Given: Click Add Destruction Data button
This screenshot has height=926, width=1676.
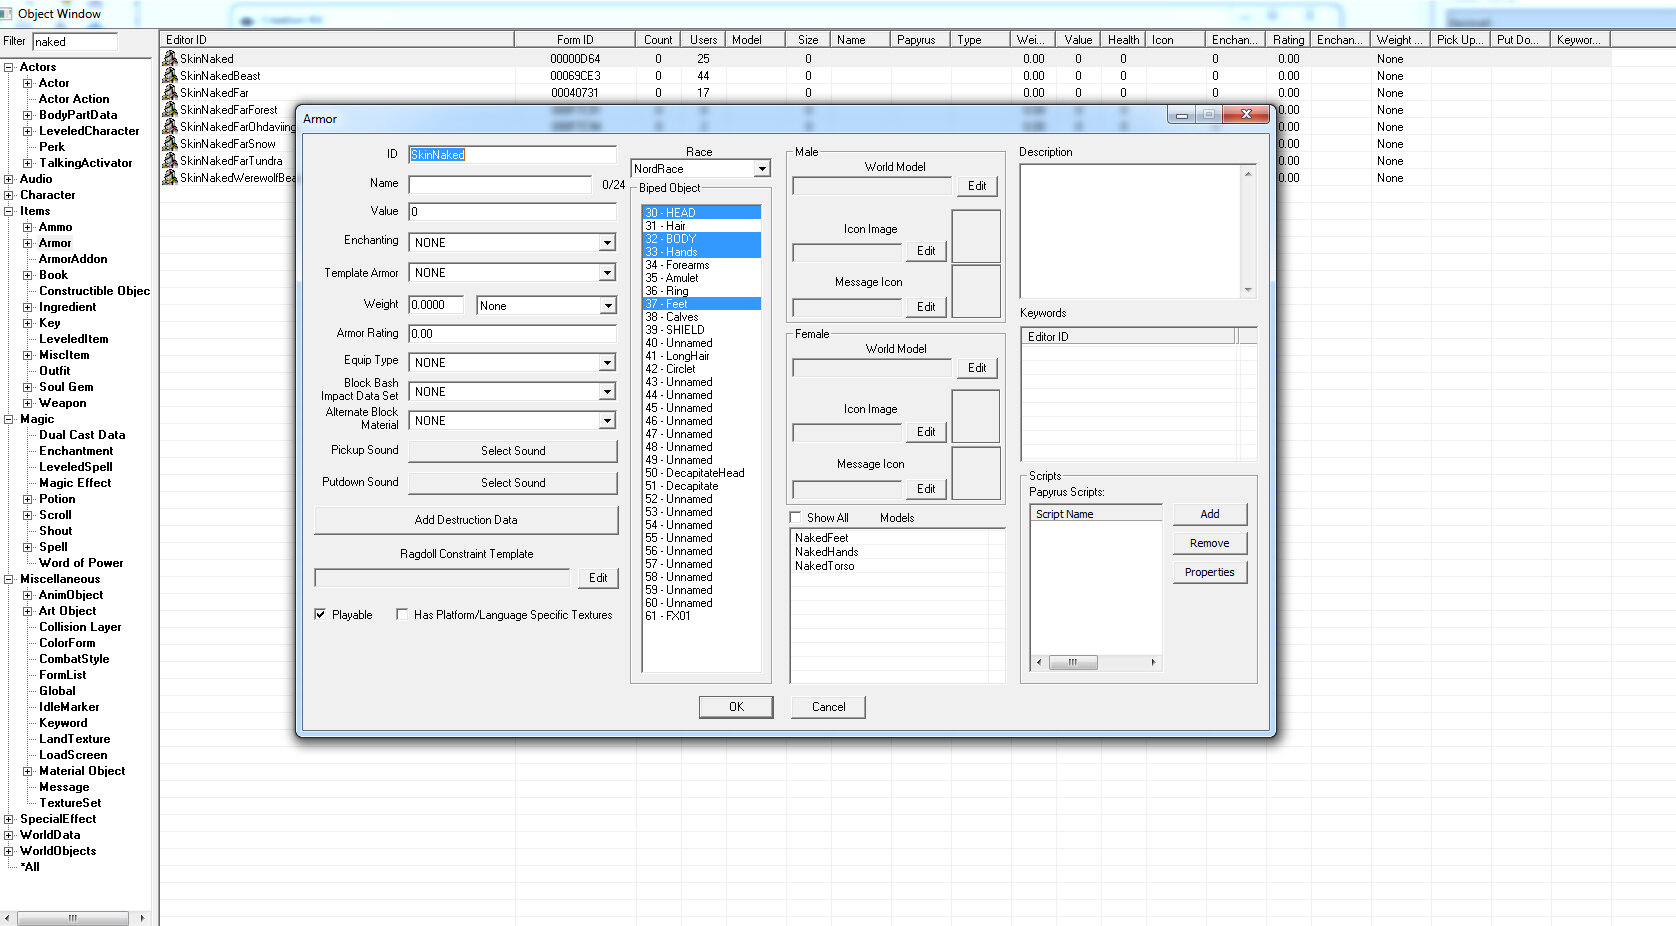Looking at the screenshot, I should point(466,520).
